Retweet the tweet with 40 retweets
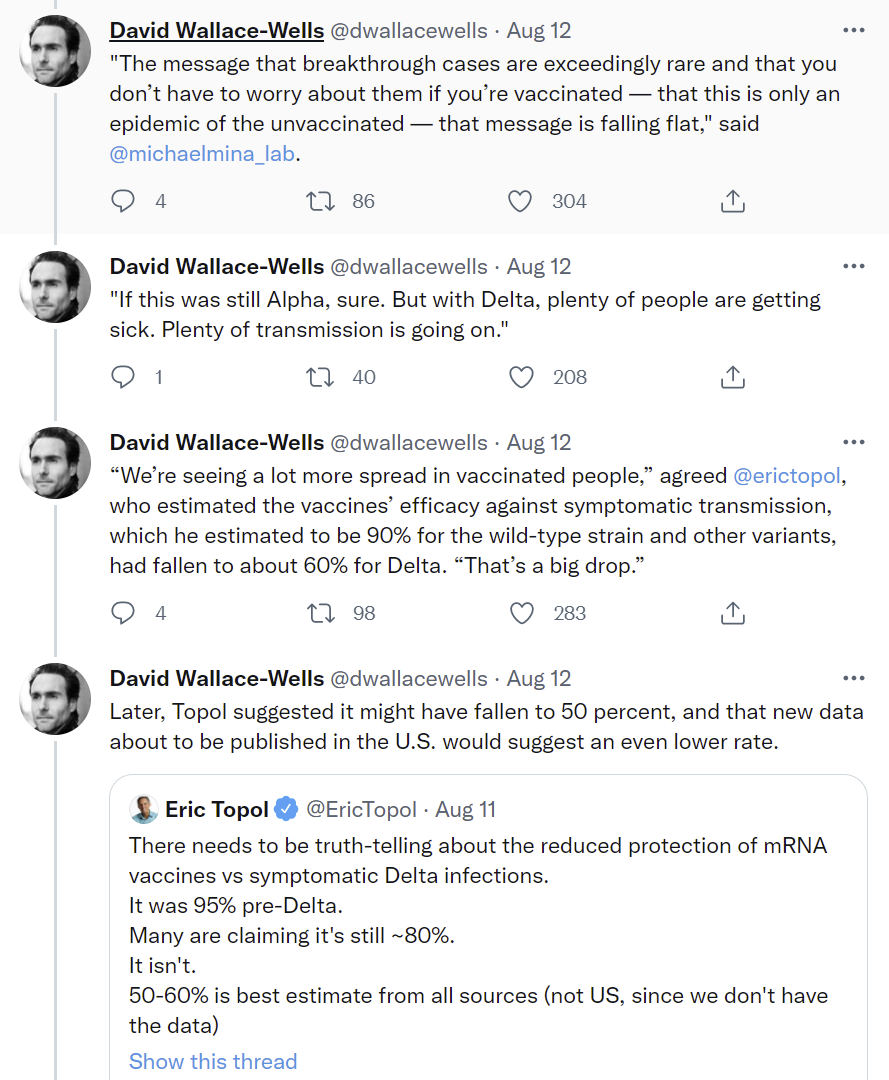The width and height of the screenshot is (889, 1080). [x=320, y=377]
